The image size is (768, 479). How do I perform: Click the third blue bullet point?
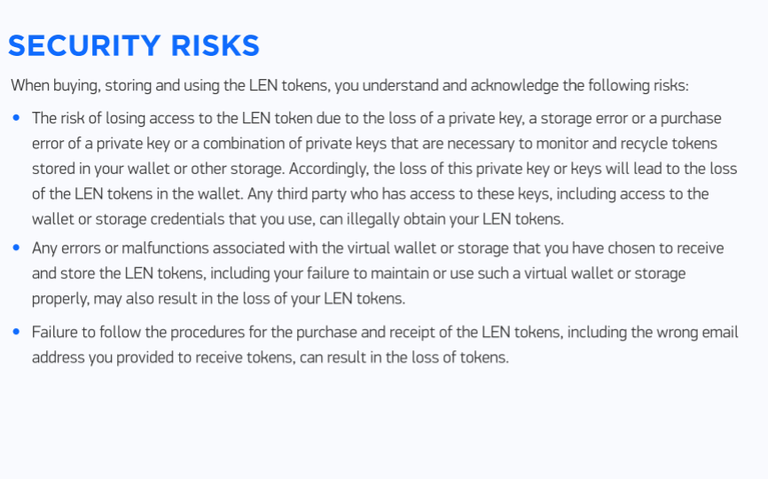tap(16, 332)
